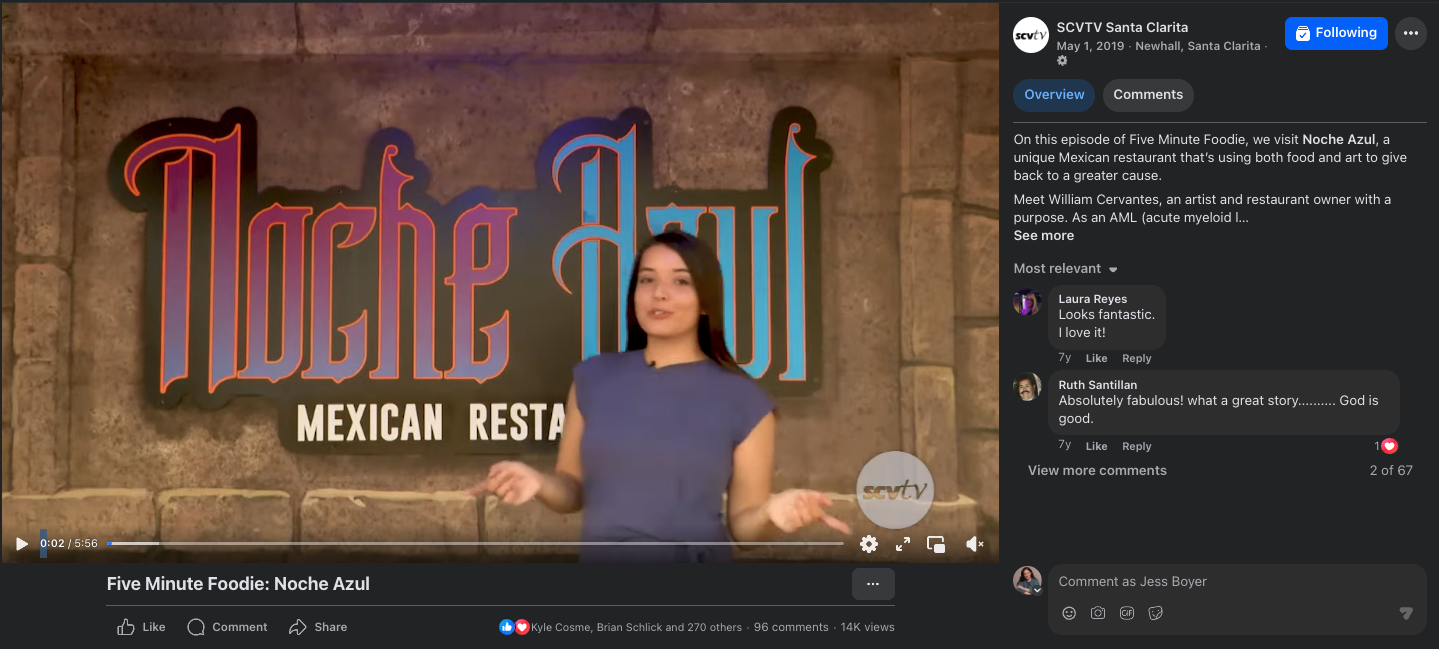This screenshot has height=649, width=1439.
Task: Click the Comment action below video
Action: pyautogui.click(x=227, y=627)
